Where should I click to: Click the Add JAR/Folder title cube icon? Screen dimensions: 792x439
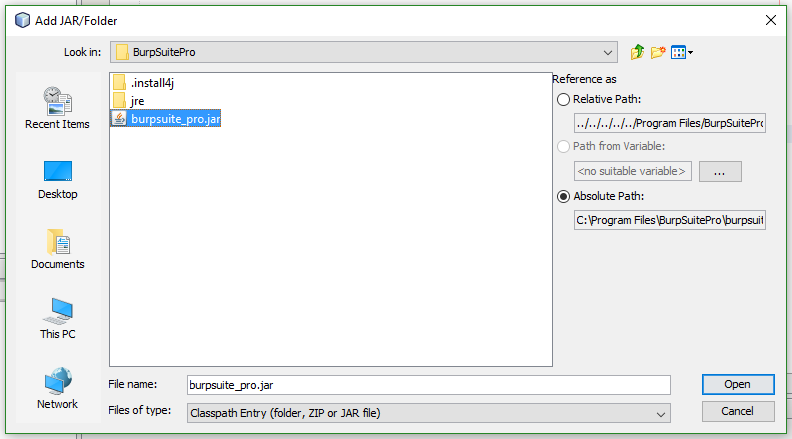pos(22,20)
